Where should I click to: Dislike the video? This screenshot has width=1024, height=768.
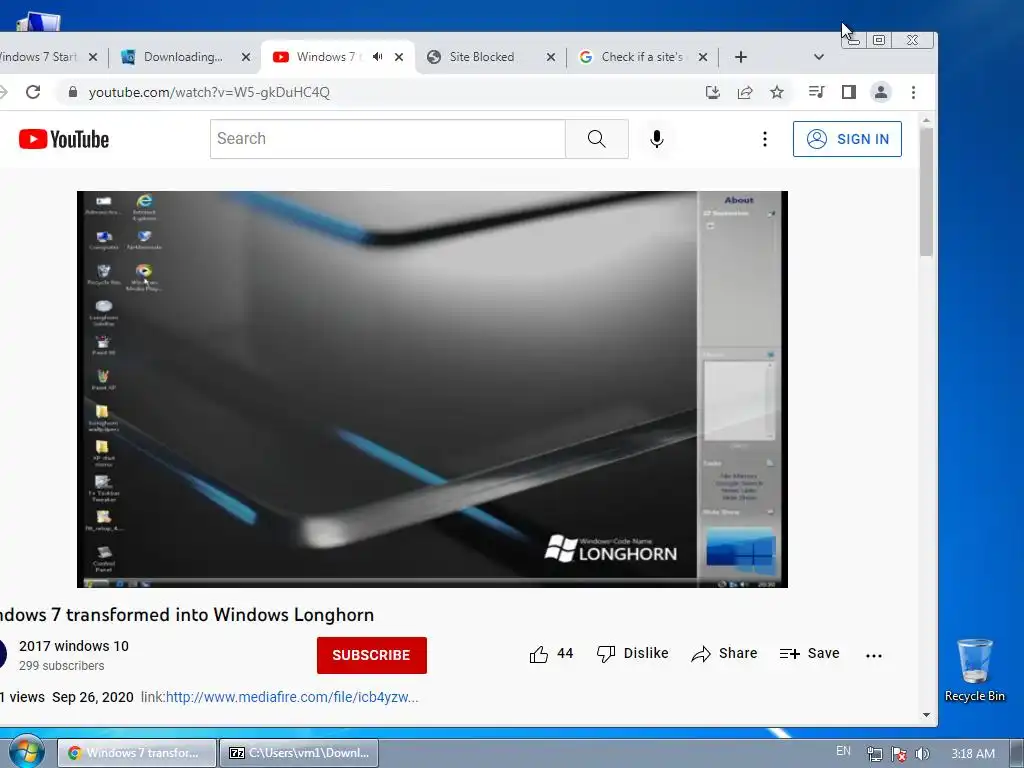tap(632, 654)
